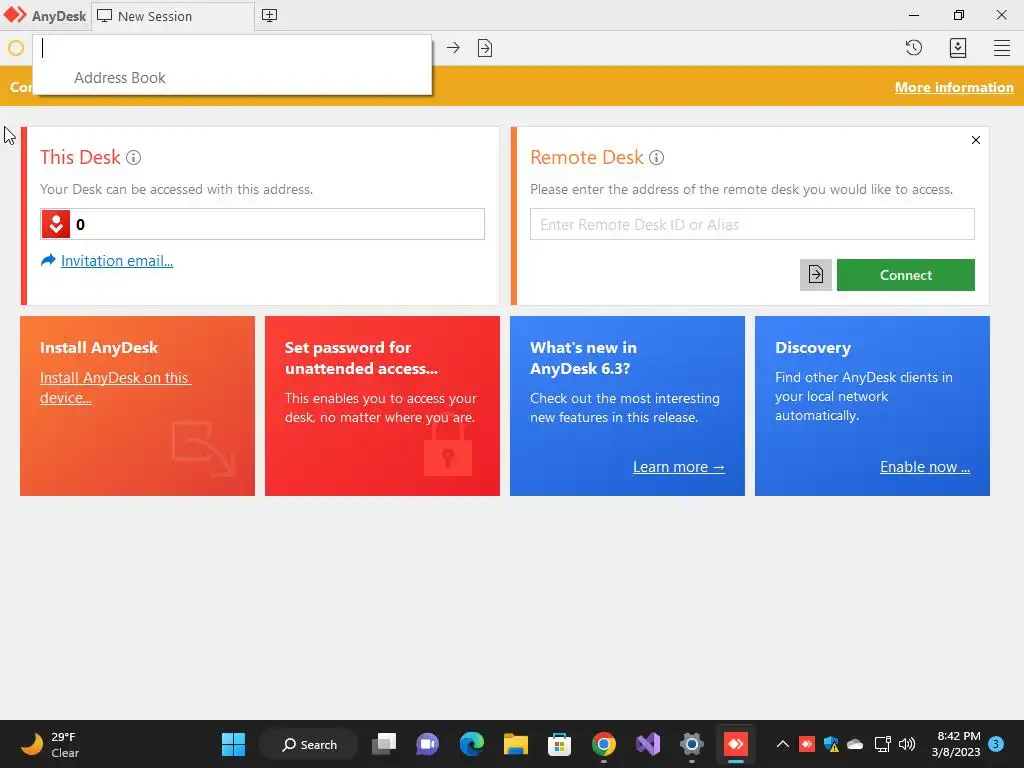This screenshot has width=1024, height=768.
Task: Click info icon next to Remote Desk
Action: click(656, 157)
